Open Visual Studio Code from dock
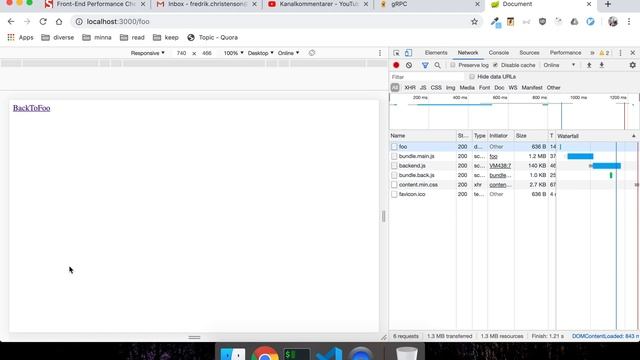 point(329,353)
